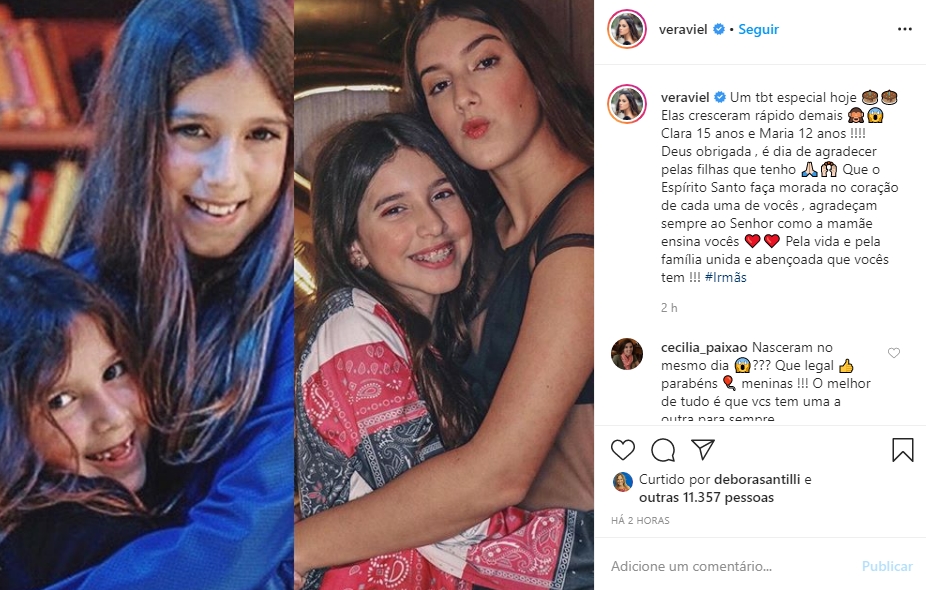Save the post with the bookmark icon
This screenshot has height=590, width=926.
902,450
